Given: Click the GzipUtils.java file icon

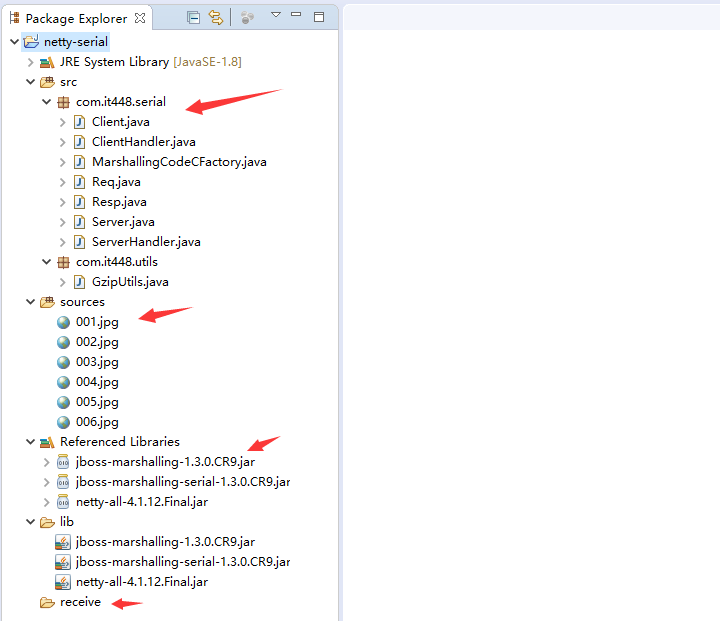Looking at the screenshot, I should (79, 282).
